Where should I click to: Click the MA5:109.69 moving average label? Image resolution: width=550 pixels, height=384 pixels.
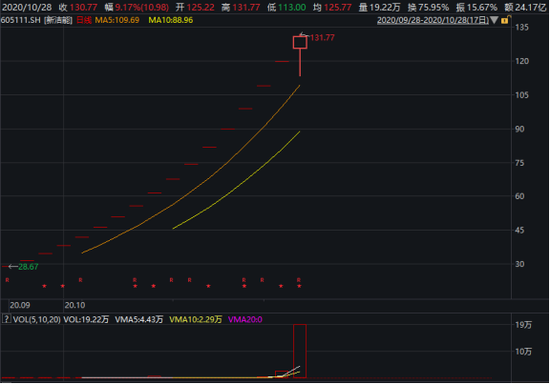(x=117, y=20)
